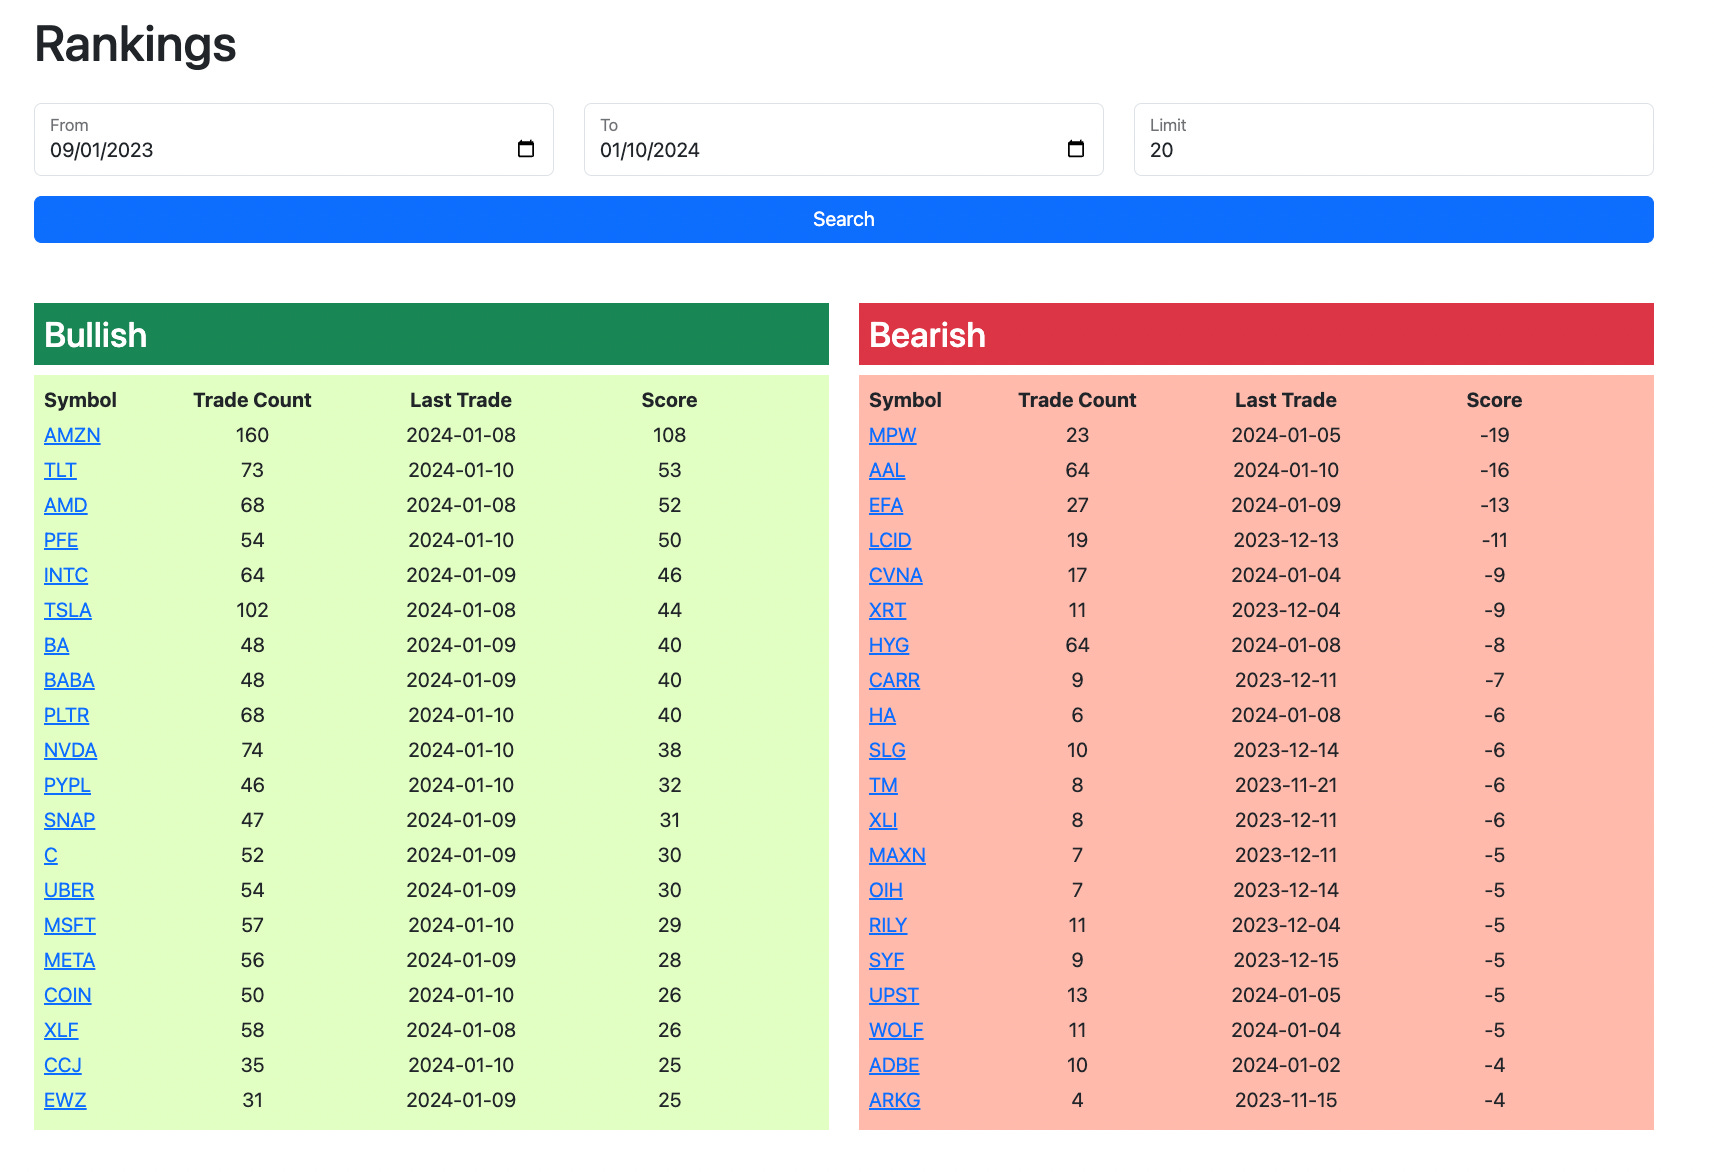Open the From date calendar picker

[x=527, y=148]
